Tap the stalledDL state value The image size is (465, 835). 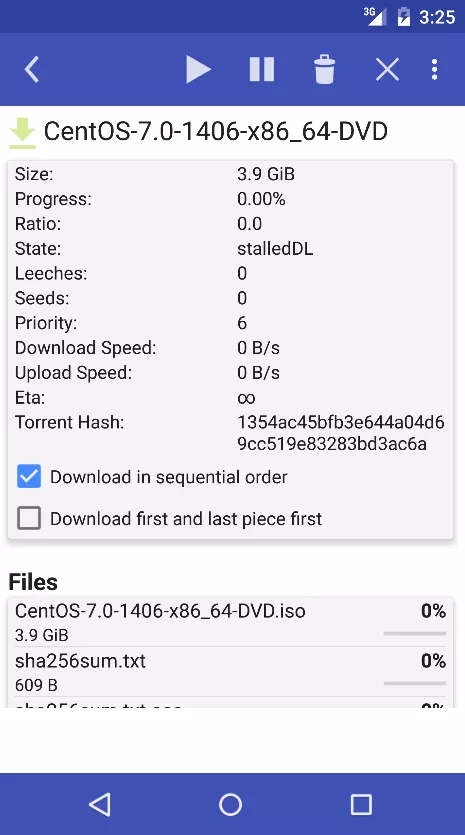(275, 249)
